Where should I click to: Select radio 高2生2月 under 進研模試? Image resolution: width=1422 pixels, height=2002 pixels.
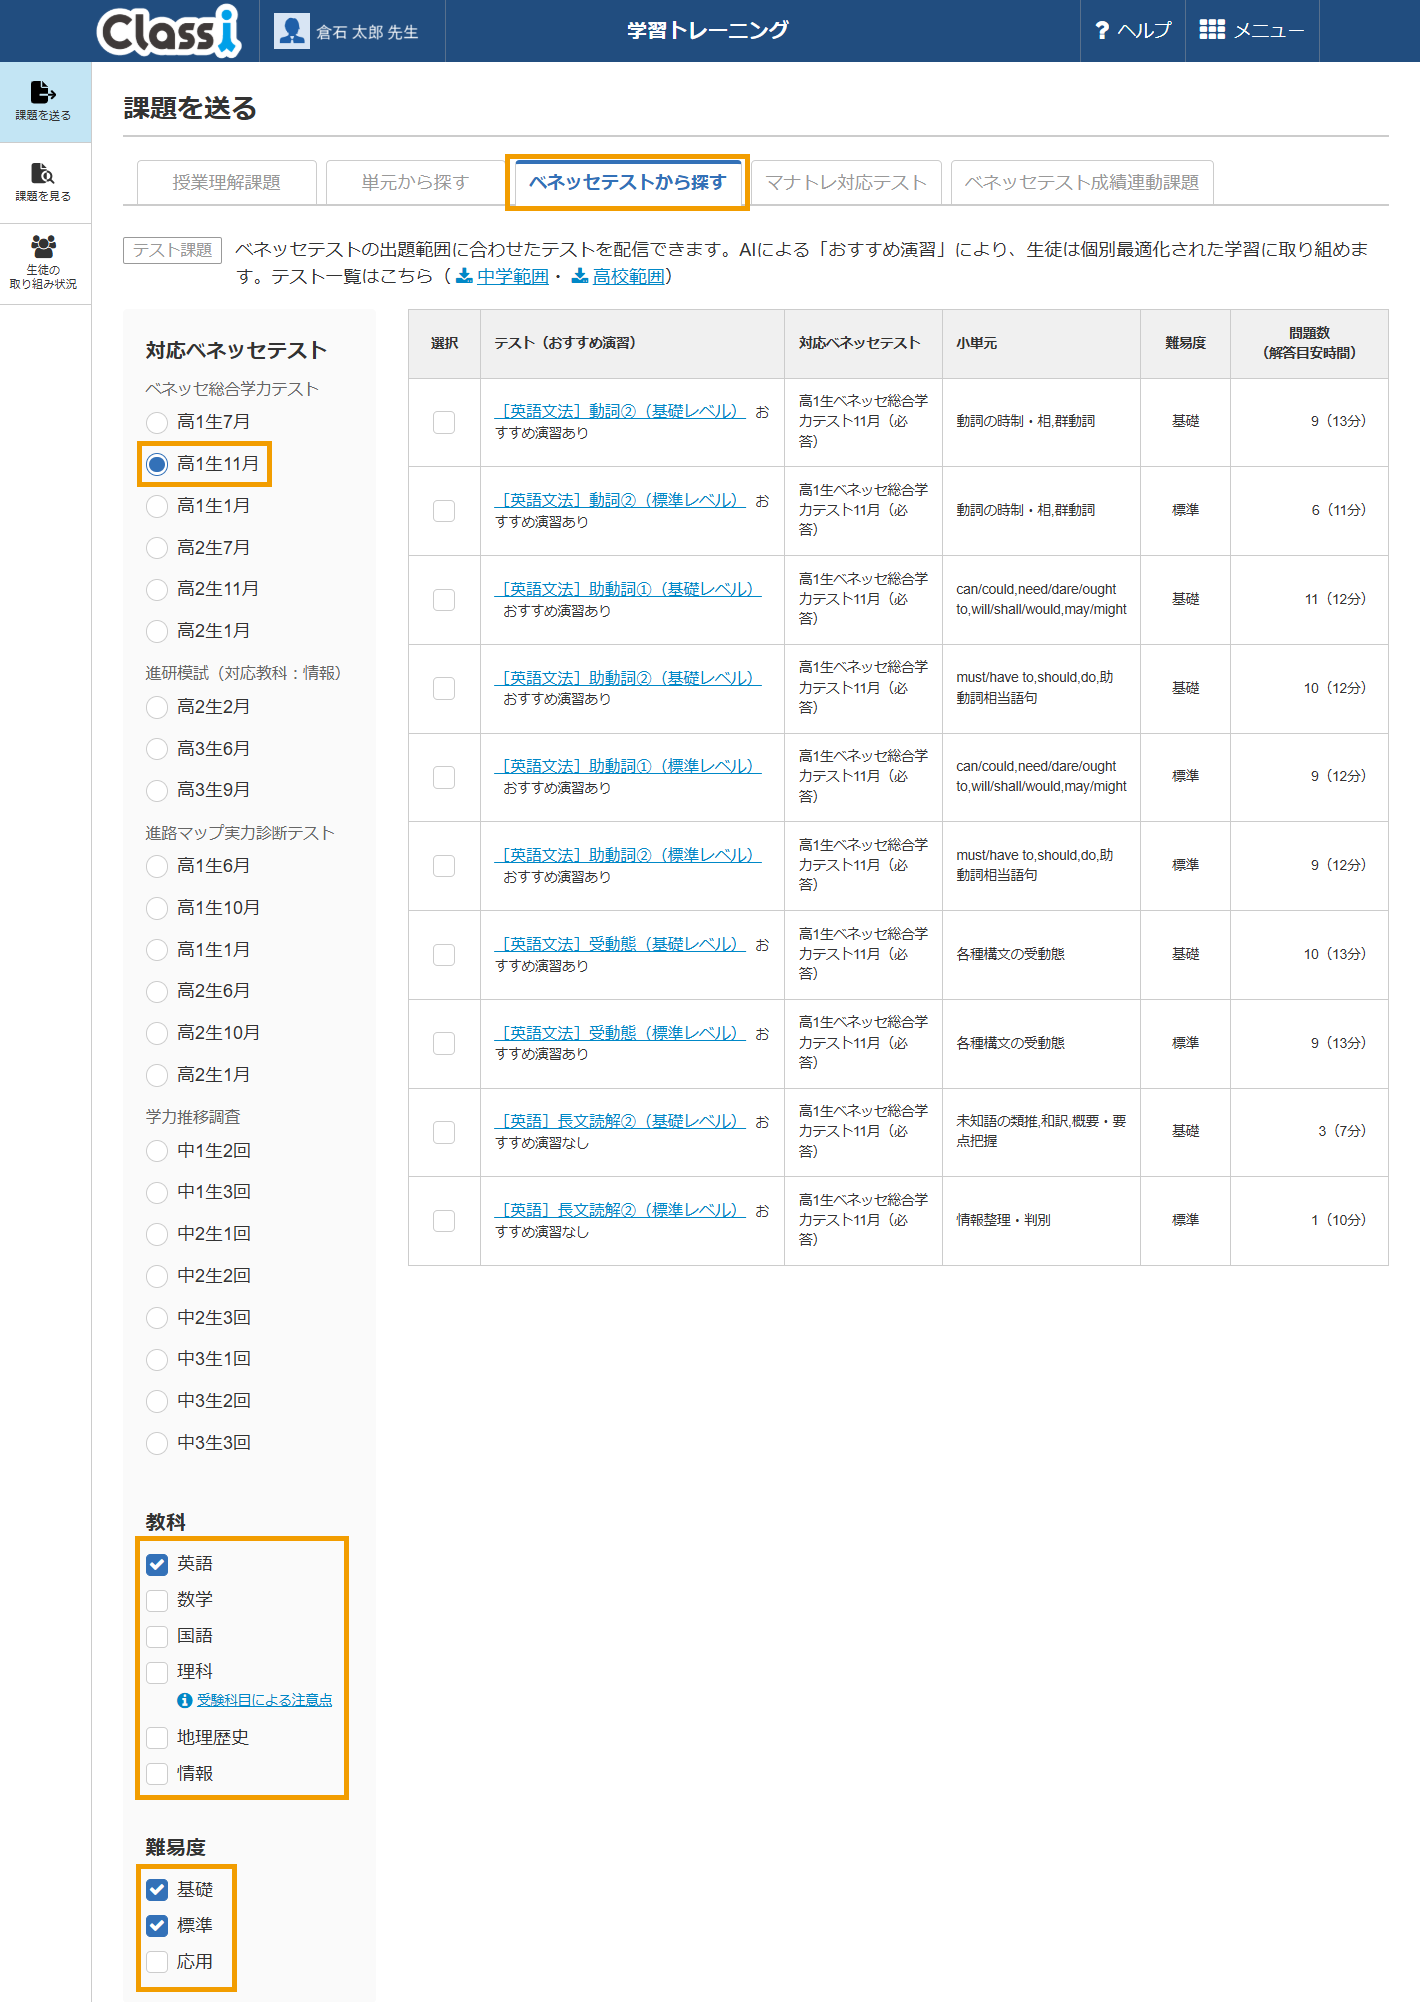(157, 707)
